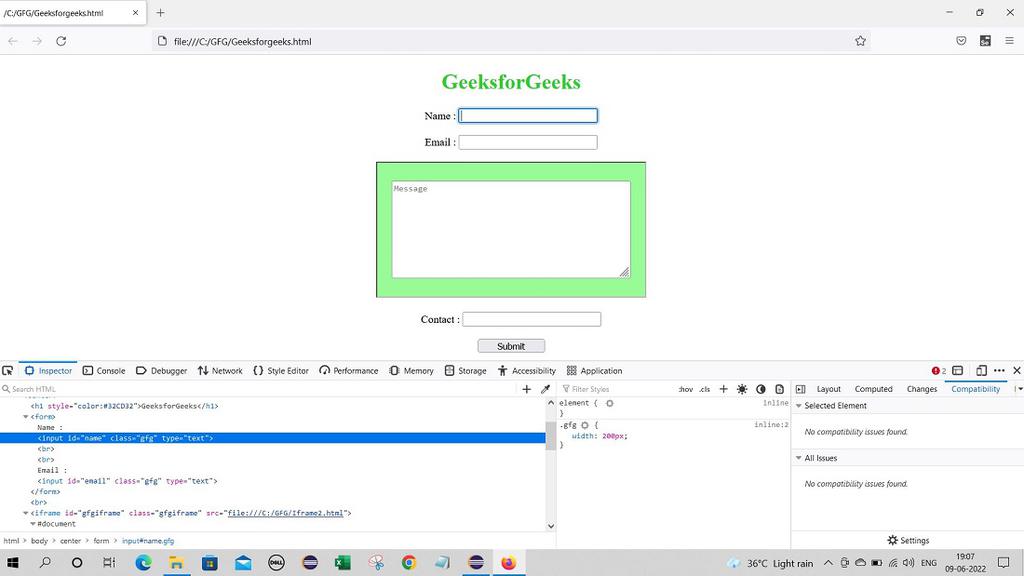Open the Firefox application menu
Viewport: 1024px width, 576px height.
pos(1009,41)
